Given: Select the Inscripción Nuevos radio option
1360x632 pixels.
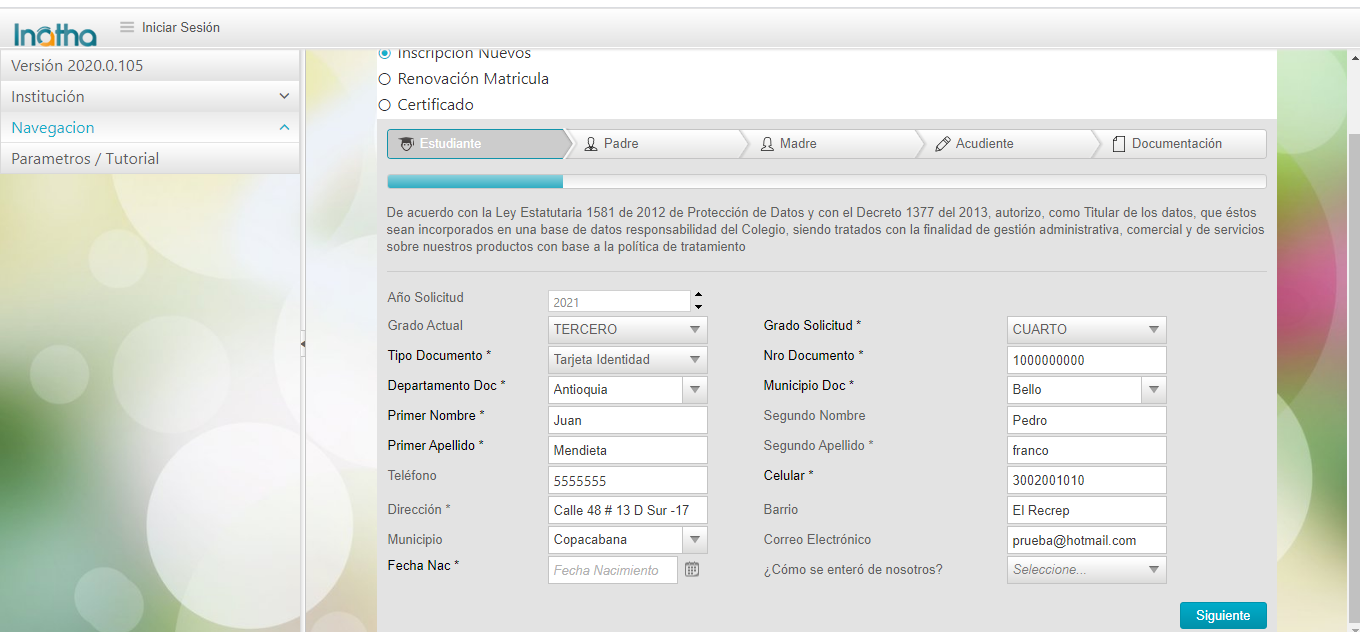Looking at the screenshot, I should (x=385, y=53).
